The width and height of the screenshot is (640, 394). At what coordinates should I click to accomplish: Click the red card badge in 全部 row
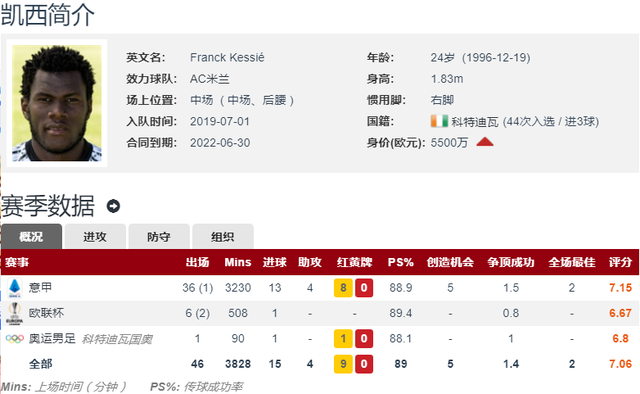[x=364, y=364]
